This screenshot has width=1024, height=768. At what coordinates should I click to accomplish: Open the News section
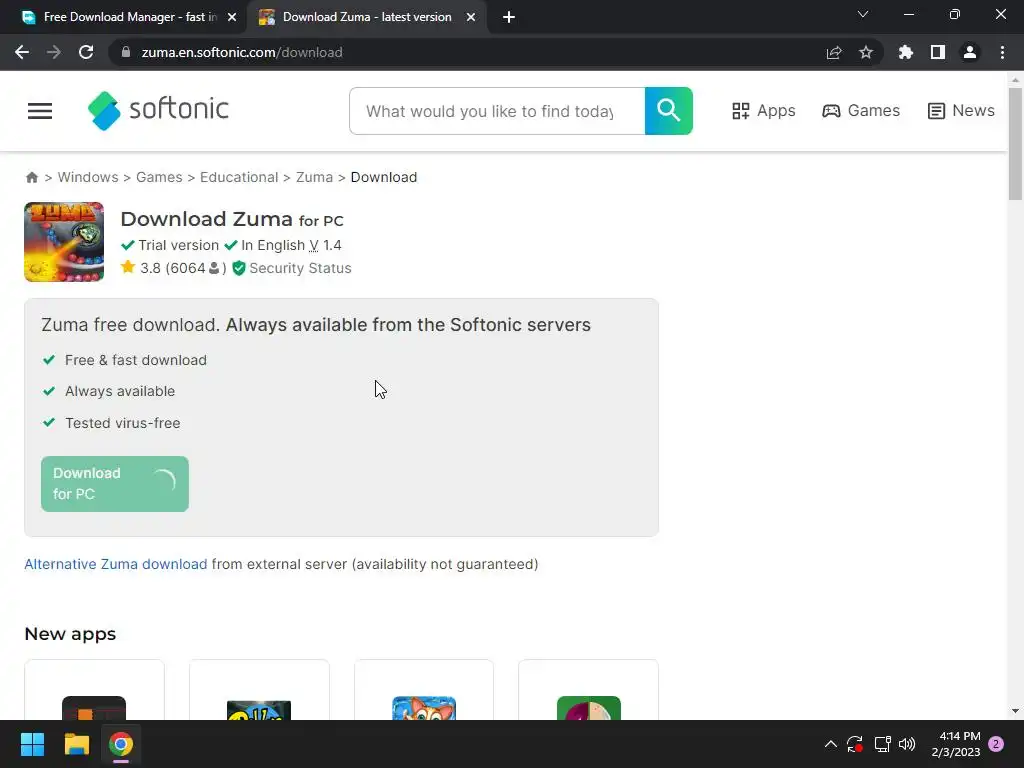pos(961,111)
